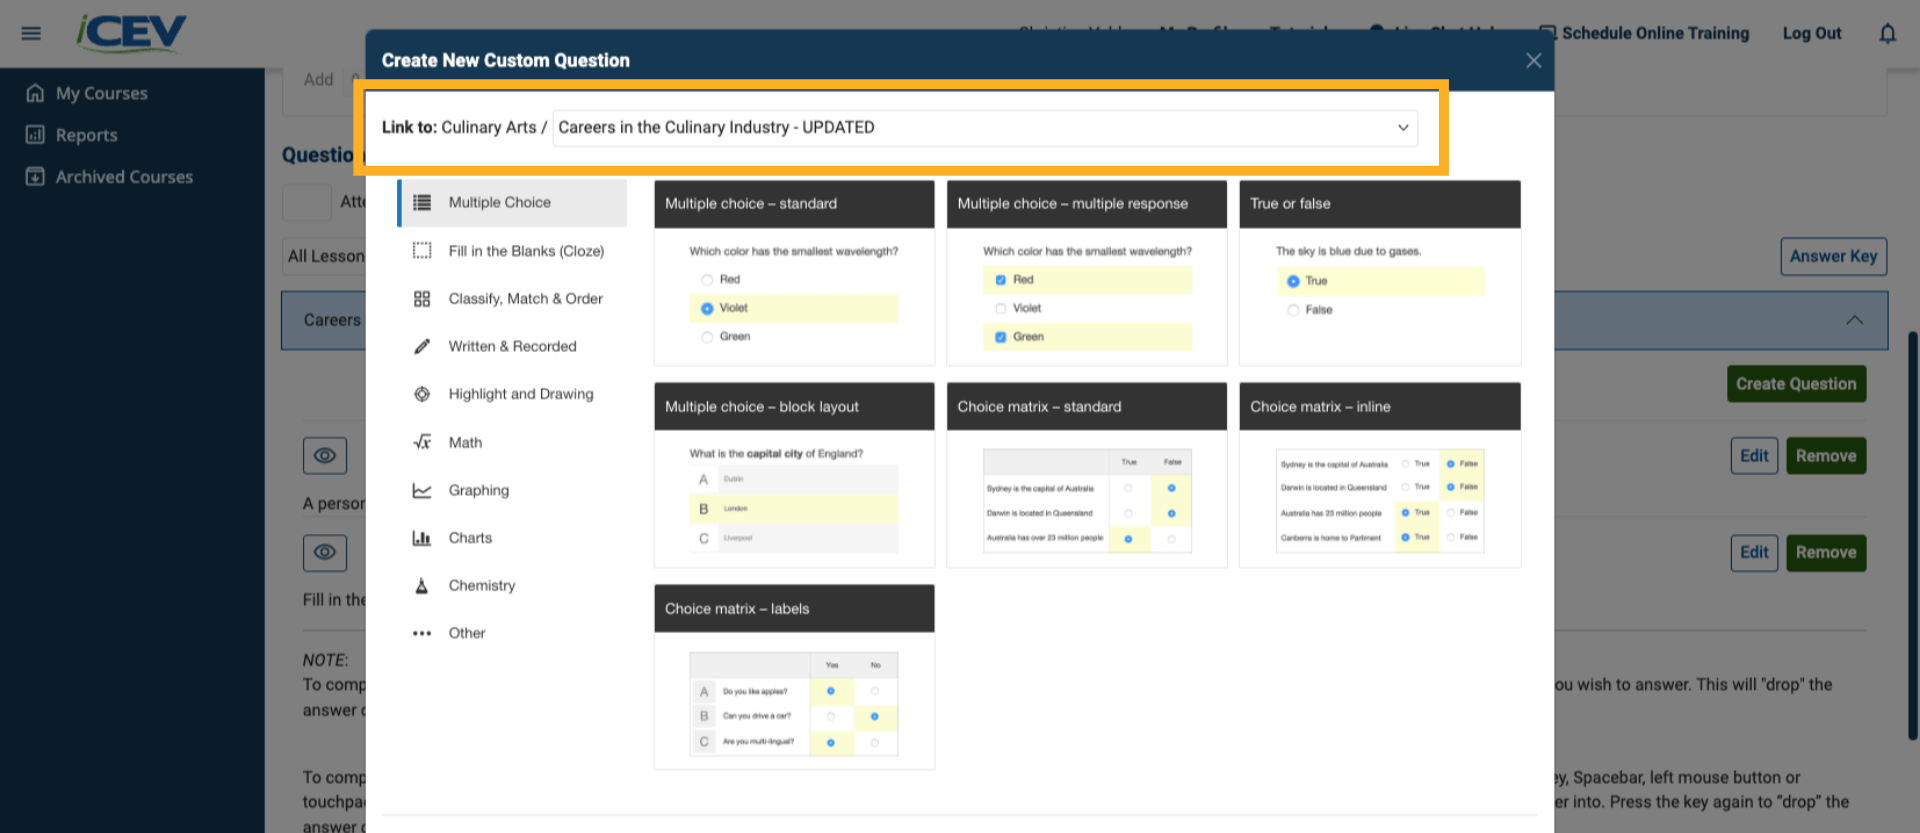Open the All Lessons filter dropdown

pyautogui.click(x=326, y=256)
